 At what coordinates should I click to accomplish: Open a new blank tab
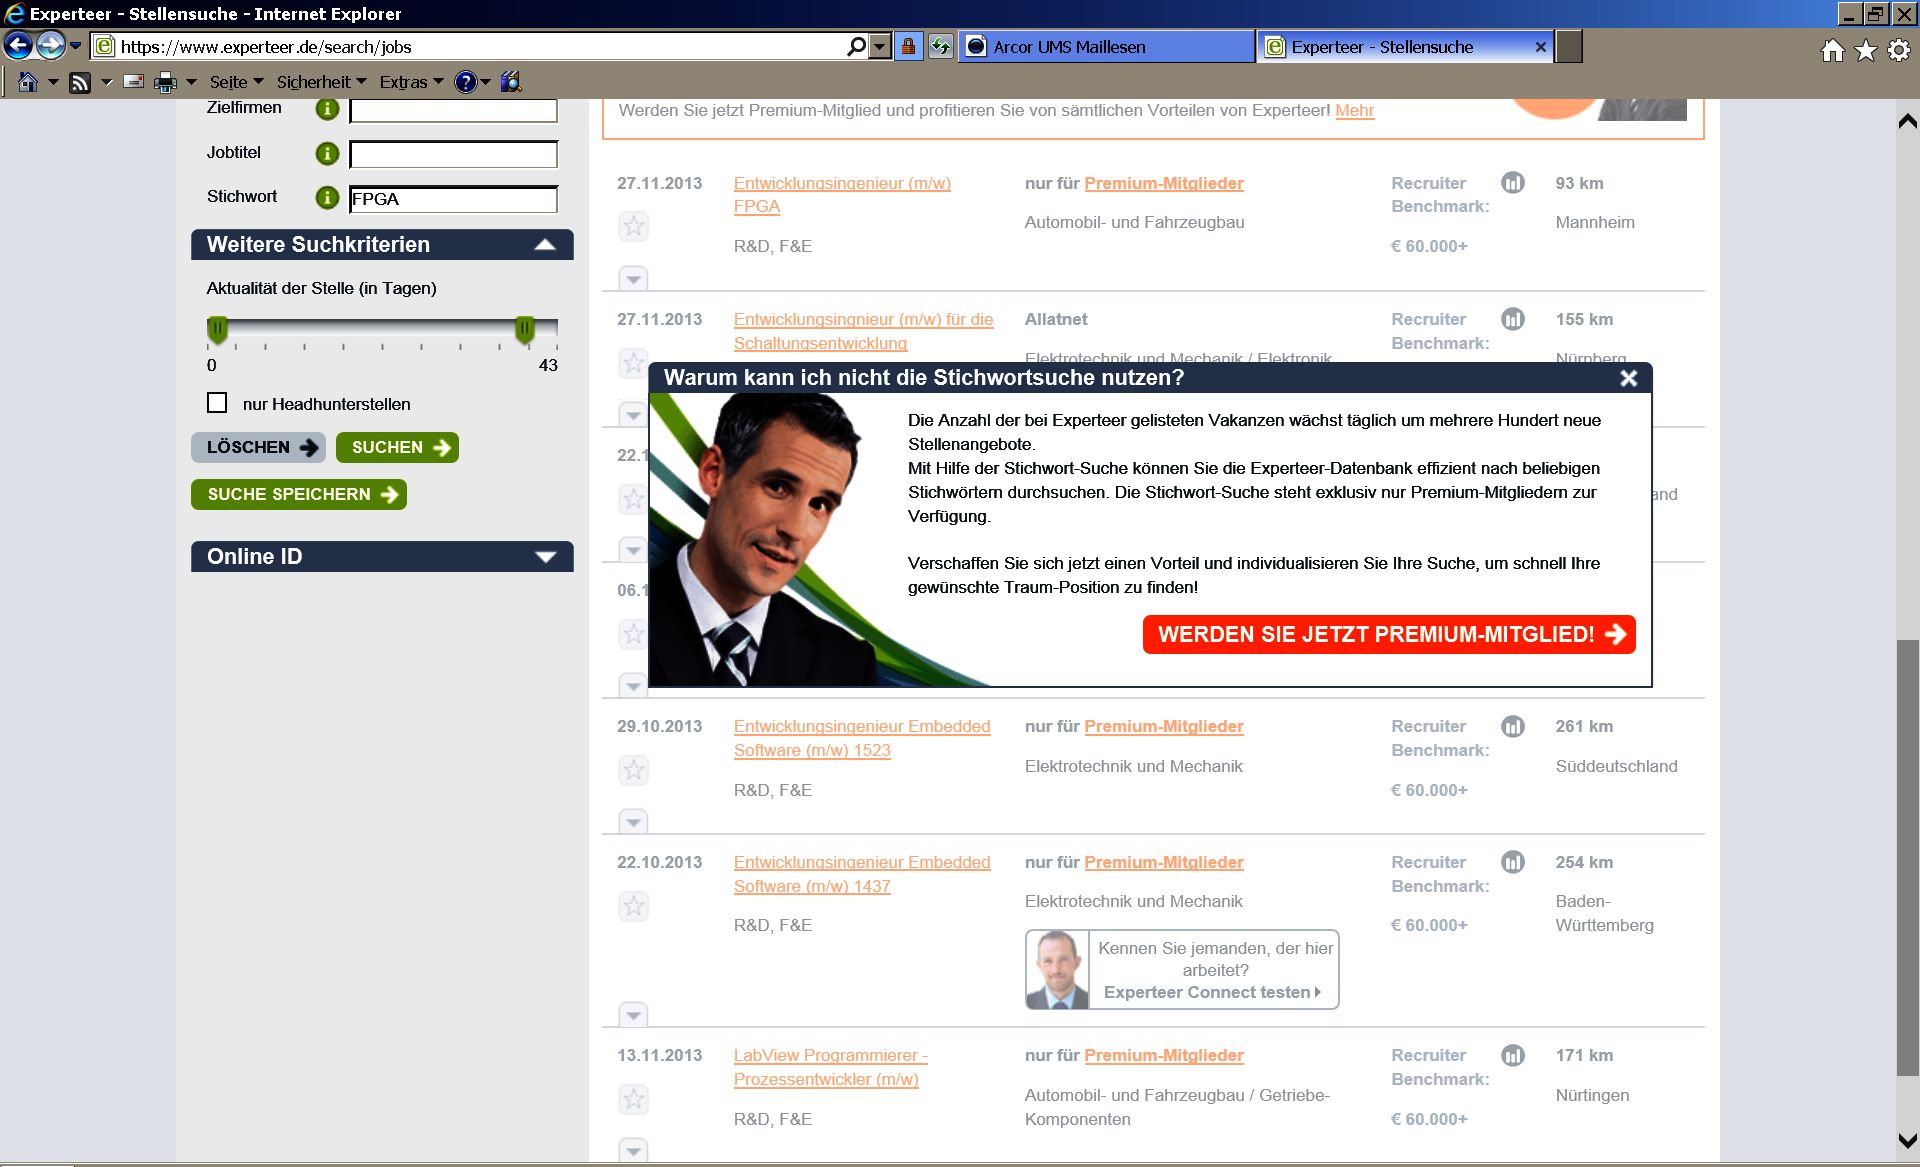1569,47
